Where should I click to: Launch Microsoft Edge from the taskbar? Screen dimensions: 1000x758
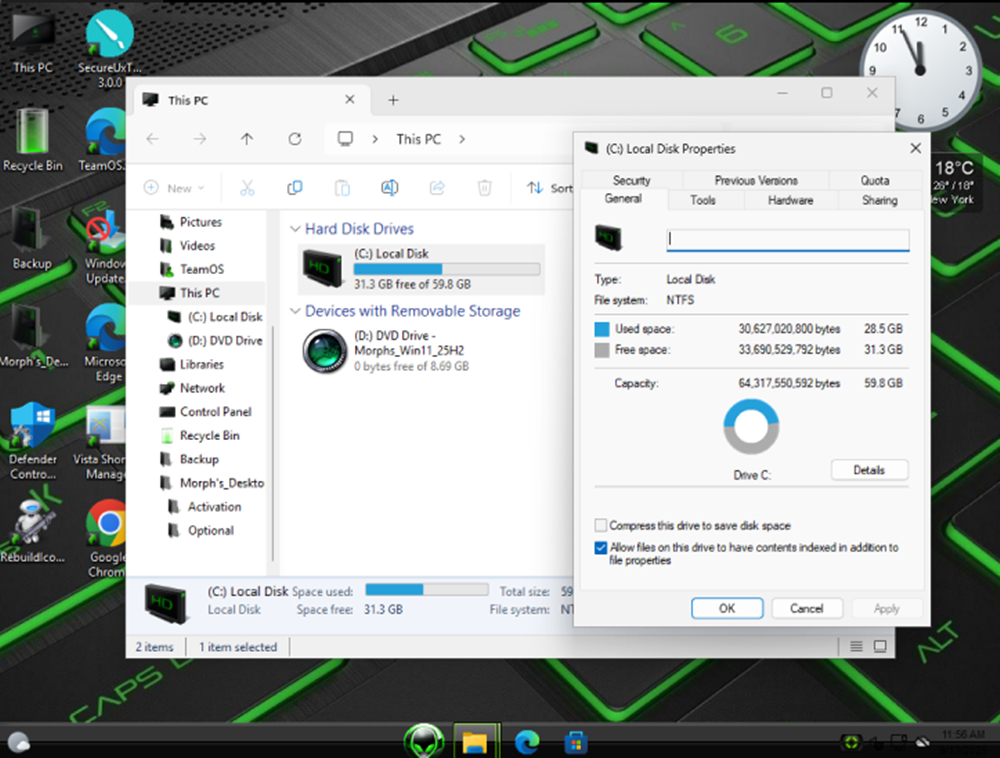pos(527,741)
